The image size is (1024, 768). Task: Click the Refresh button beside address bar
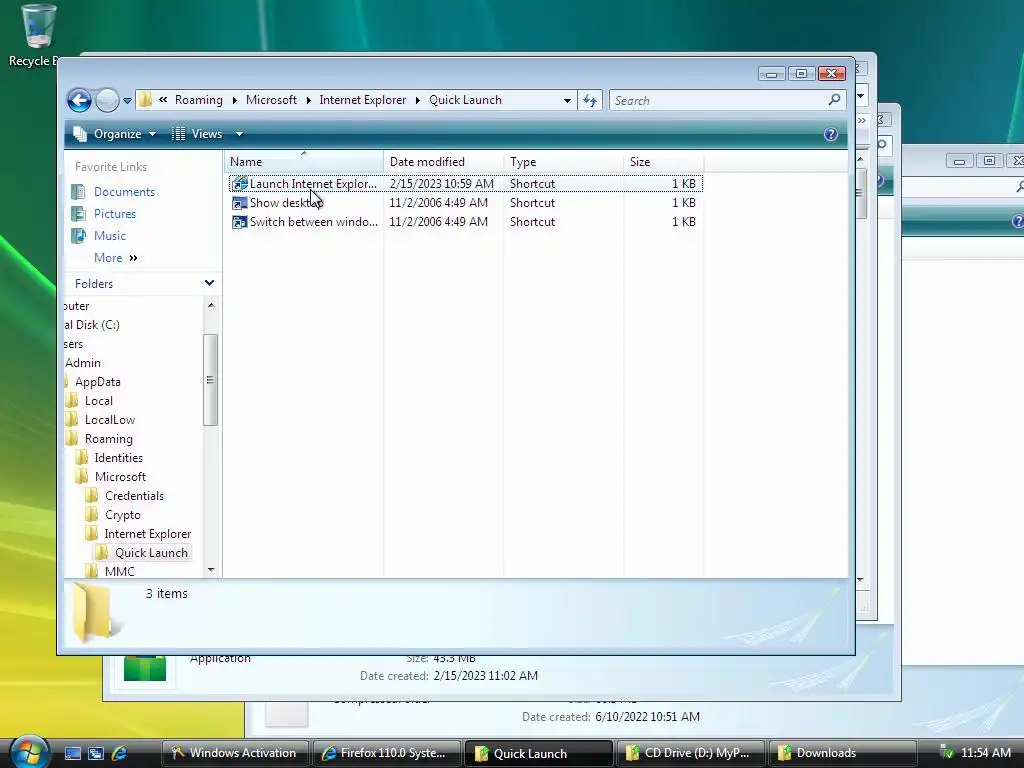point(590,101)
